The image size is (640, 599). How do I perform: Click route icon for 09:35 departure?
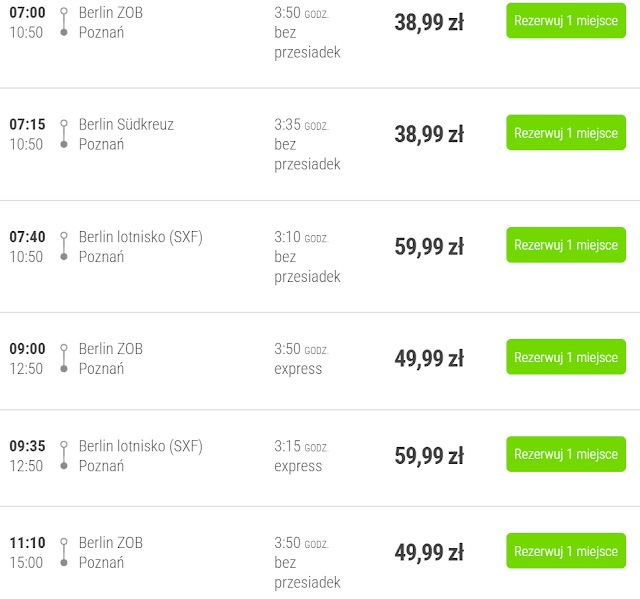coord(64,455)
